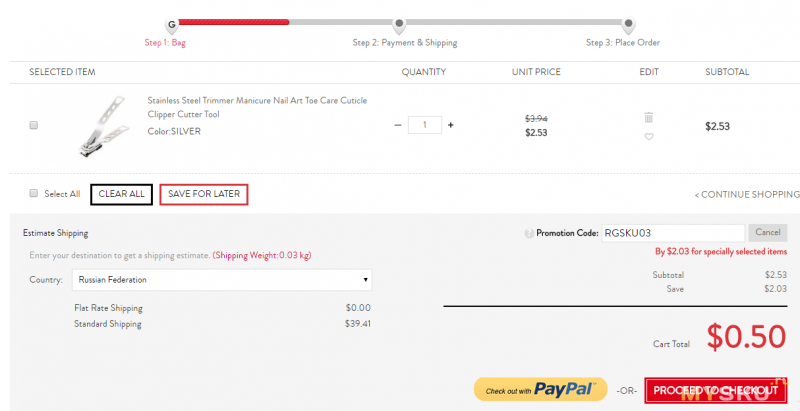This screenshot has width=800, height=411.
Task: Click the Promotion Code help question mark icon
Action: (529, 234)
